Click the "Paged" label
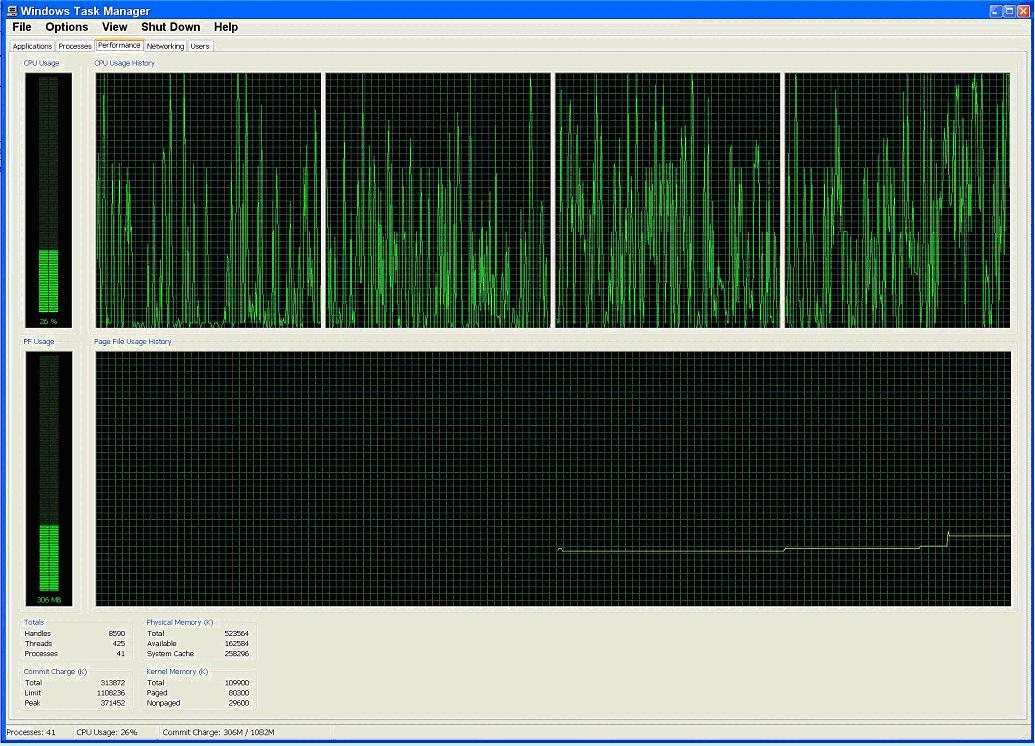This screenshot has width=1035, height=746. 157,693
